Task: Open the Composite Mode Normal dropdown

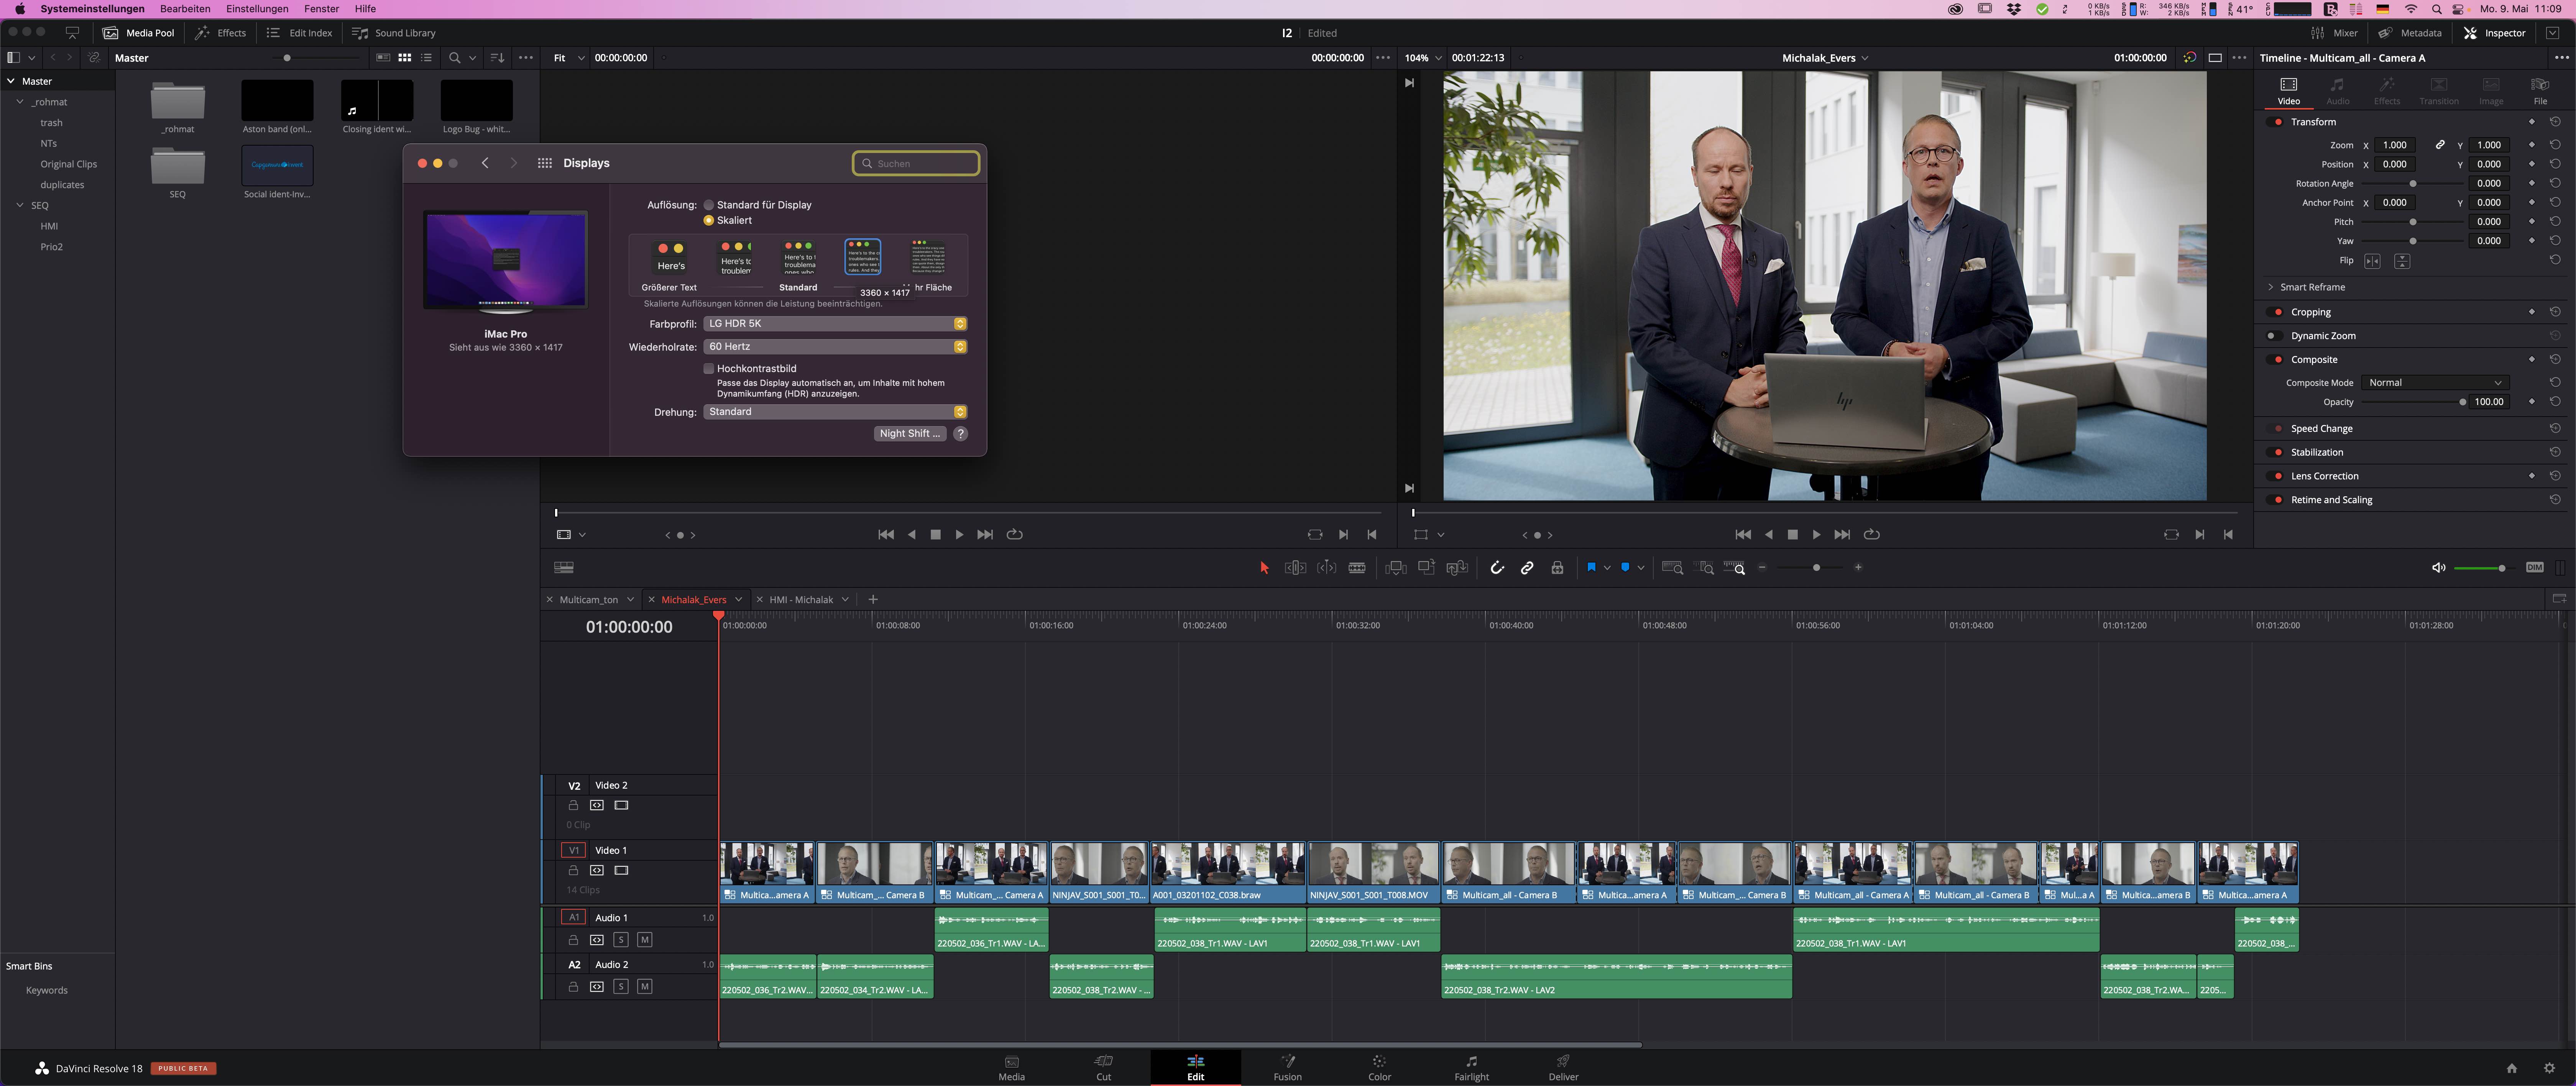Action: click(2434, 383)
